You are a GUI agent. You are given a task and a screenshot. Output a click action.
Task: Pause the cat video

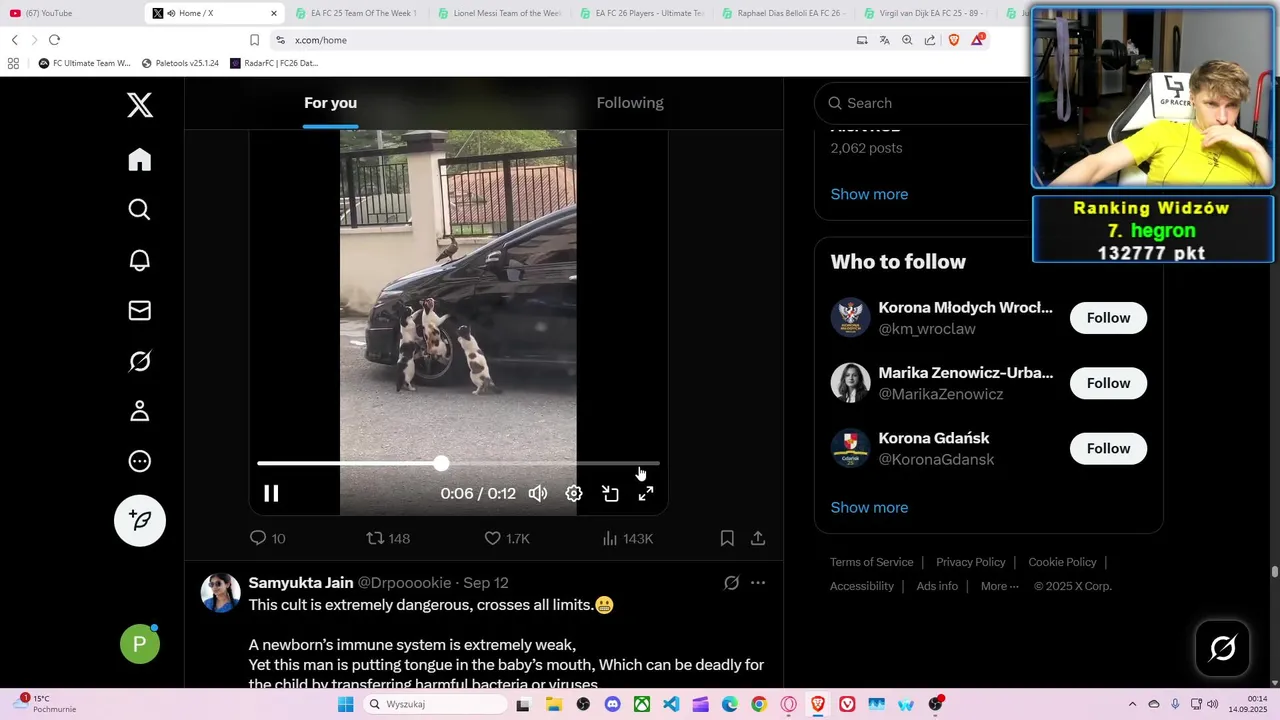coord(271,493)
